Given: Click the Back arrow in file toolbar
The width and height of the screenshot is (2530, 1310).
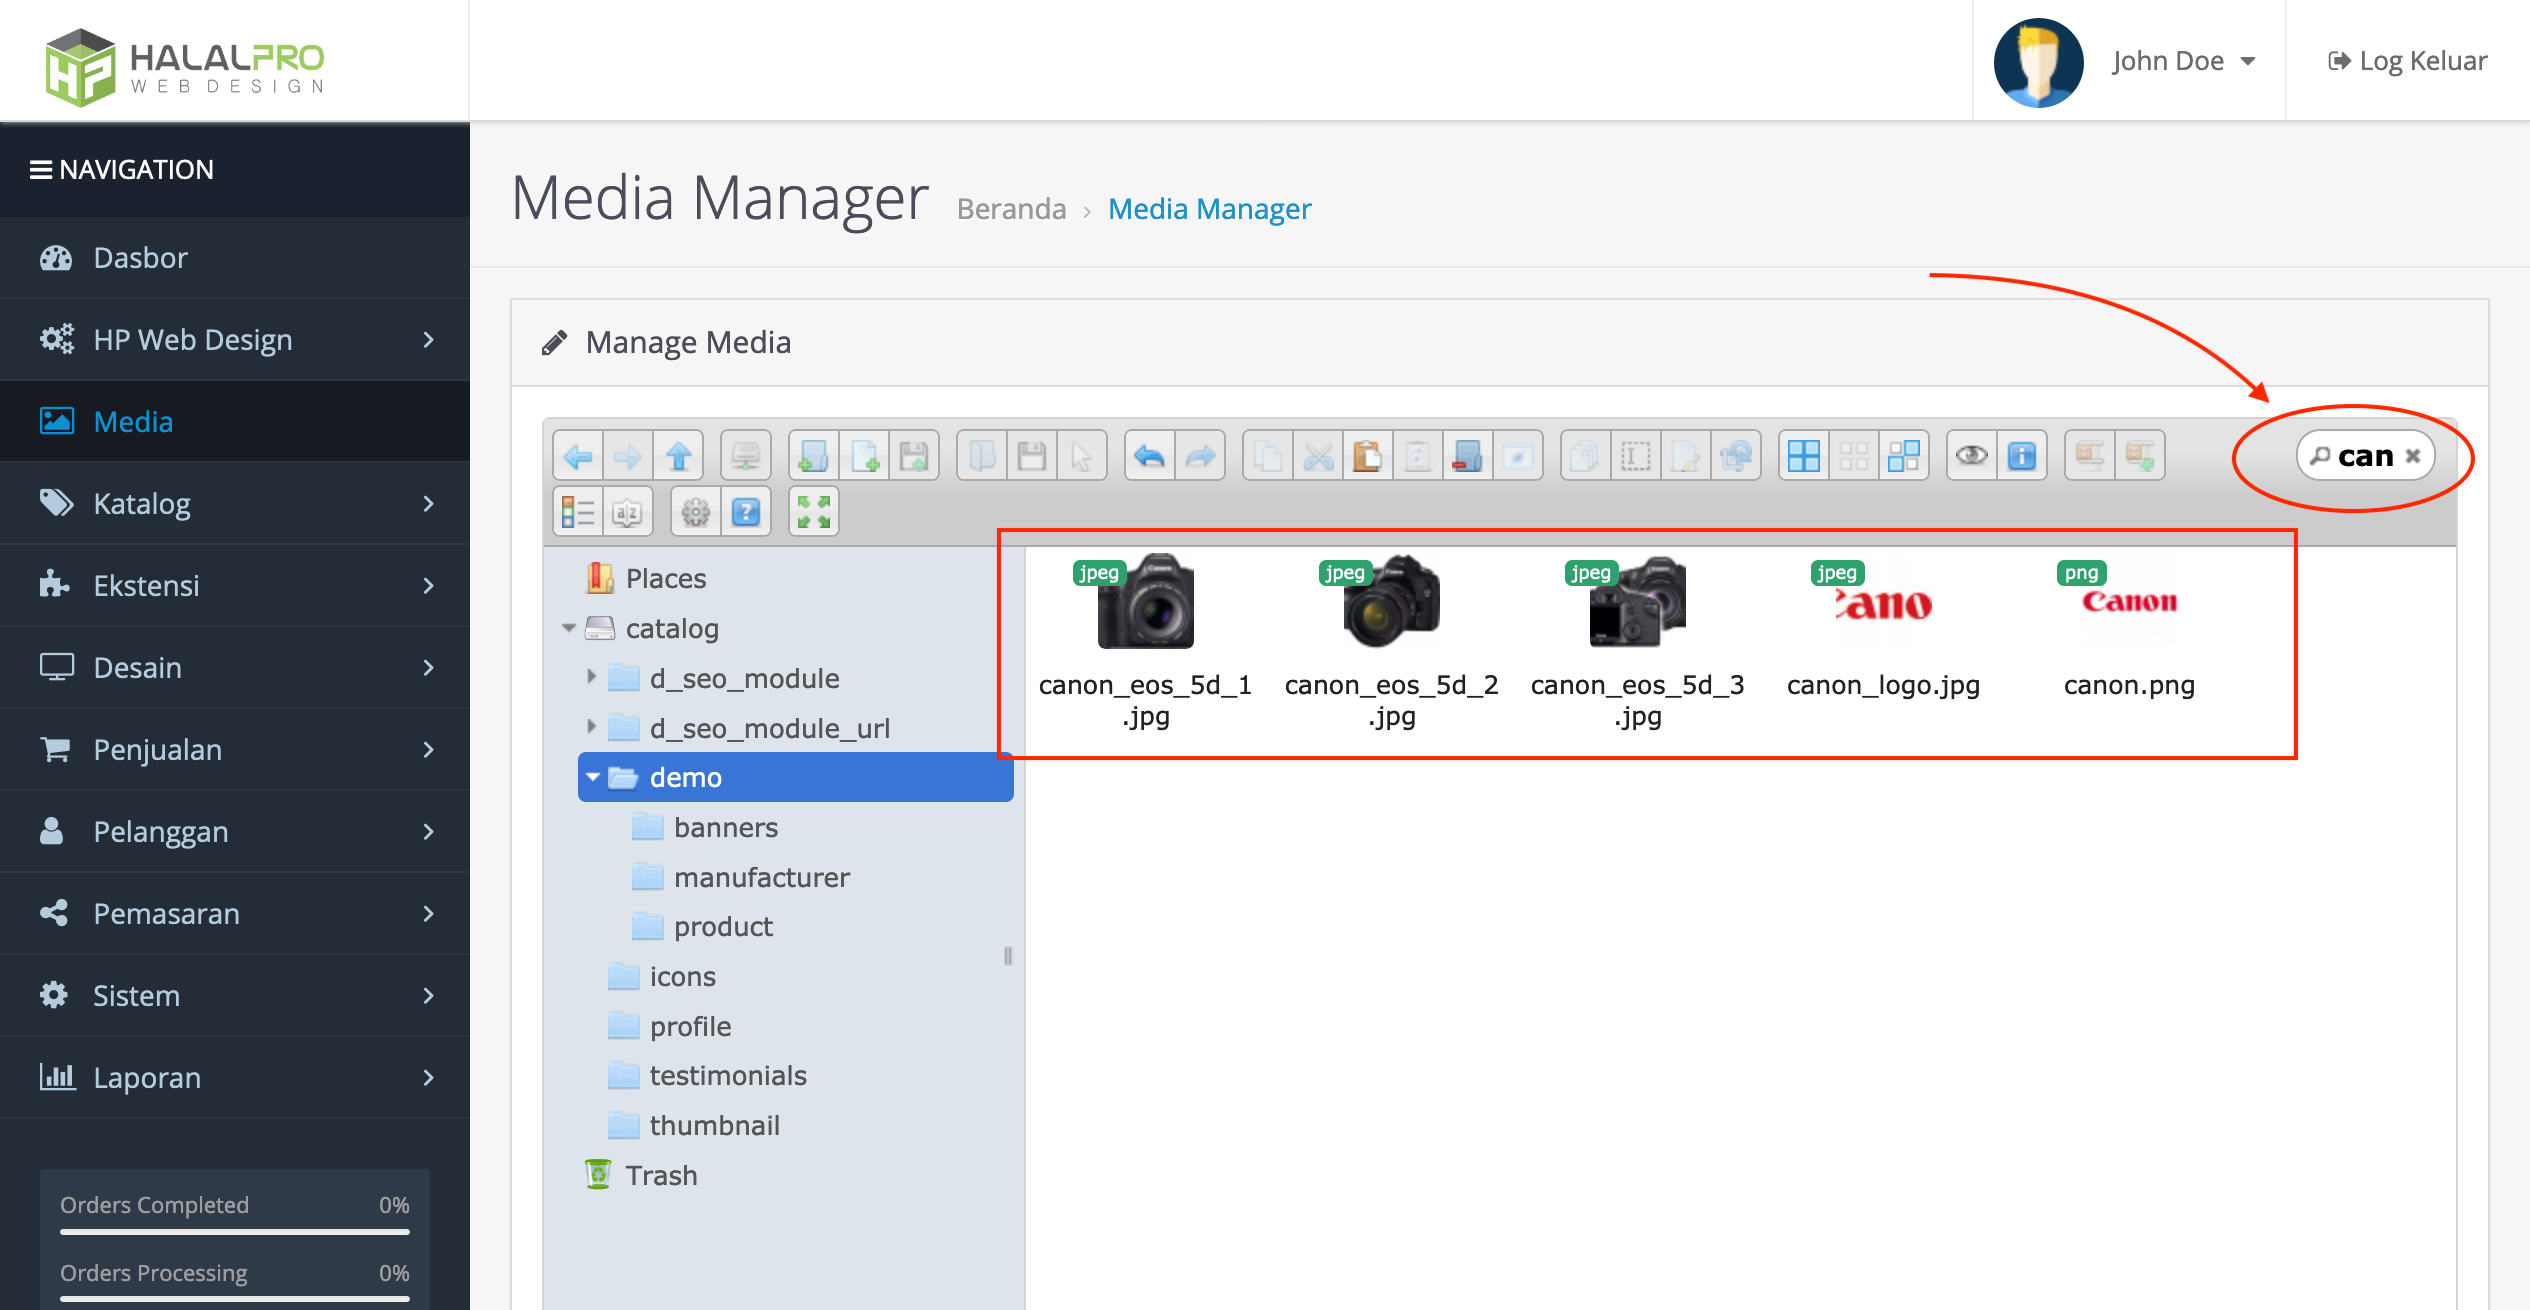Looking at the screenshot, I should pos(578,457).
